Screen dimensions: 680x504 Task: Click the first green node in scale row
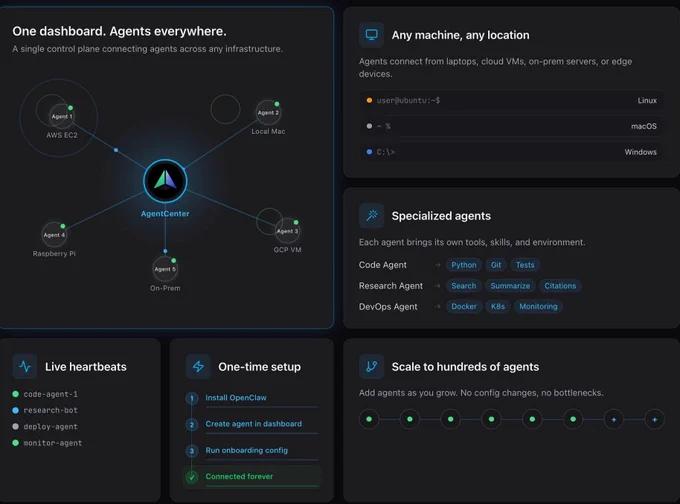click(369, 419)
